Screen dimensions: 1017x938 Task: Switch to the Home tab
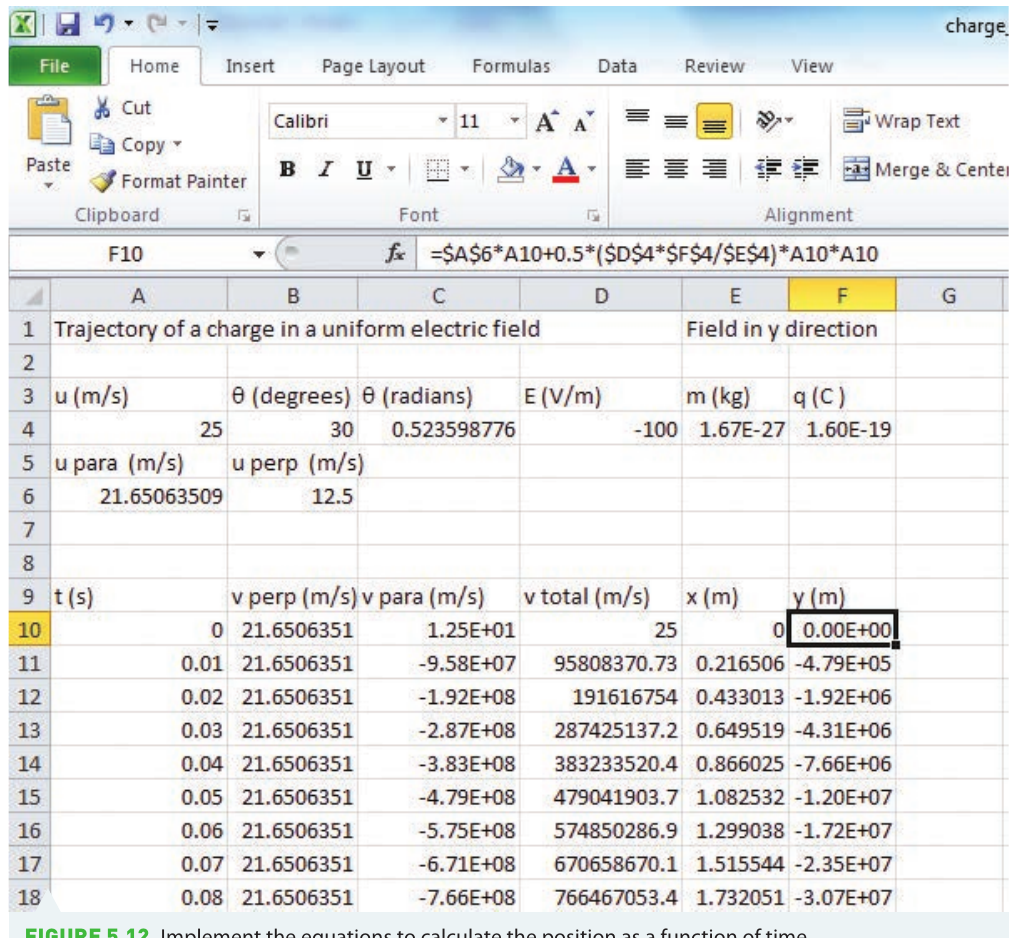coord(154,66)
